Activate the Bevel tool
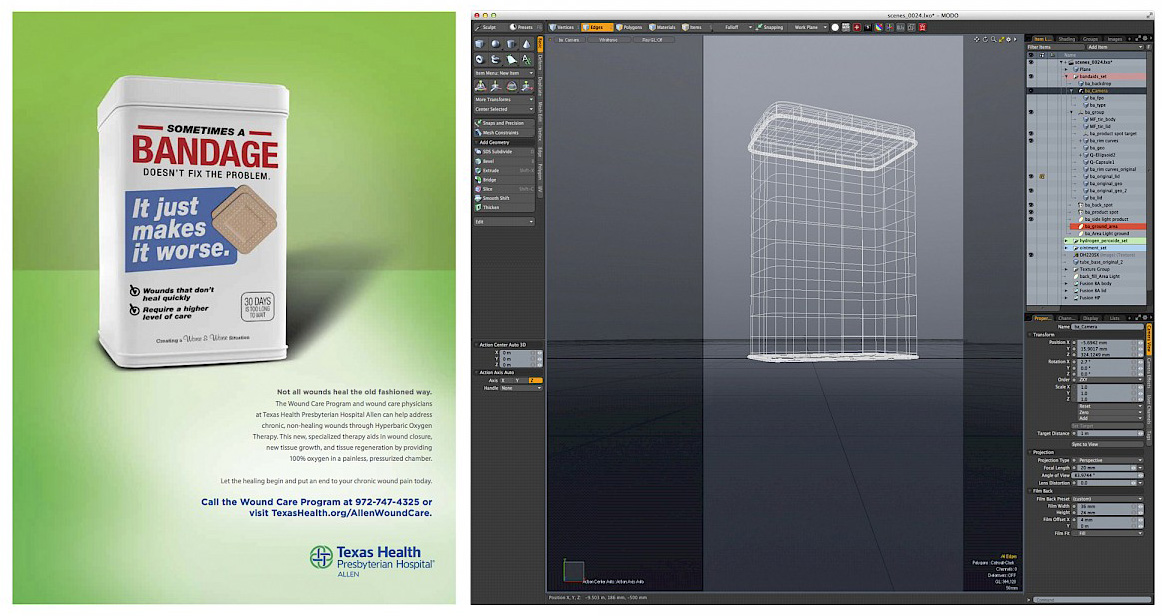 click(504, 161)
